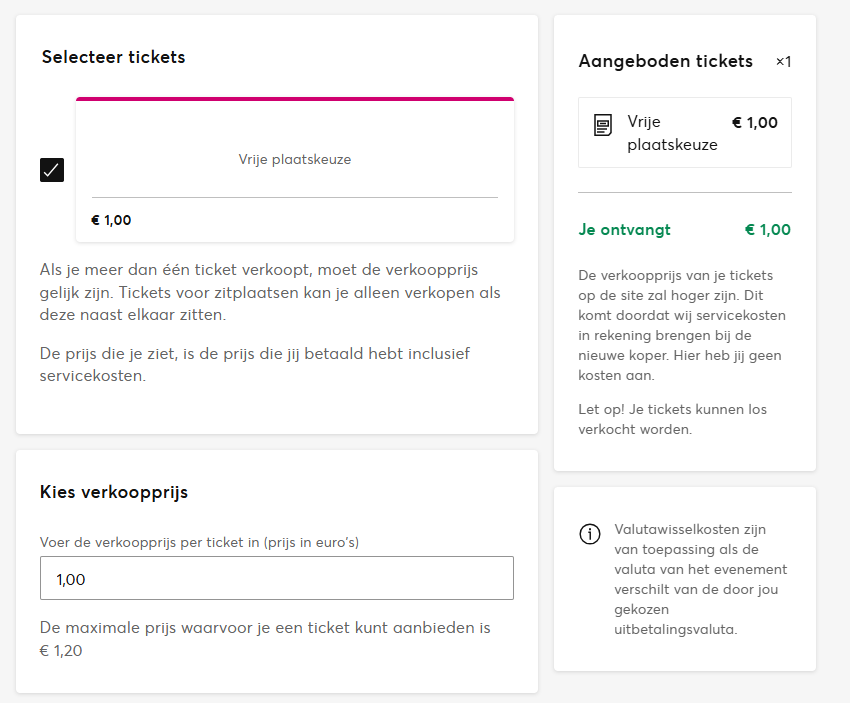Click the info circle icon
Screen dimensions: 850x703
point(590,534)
